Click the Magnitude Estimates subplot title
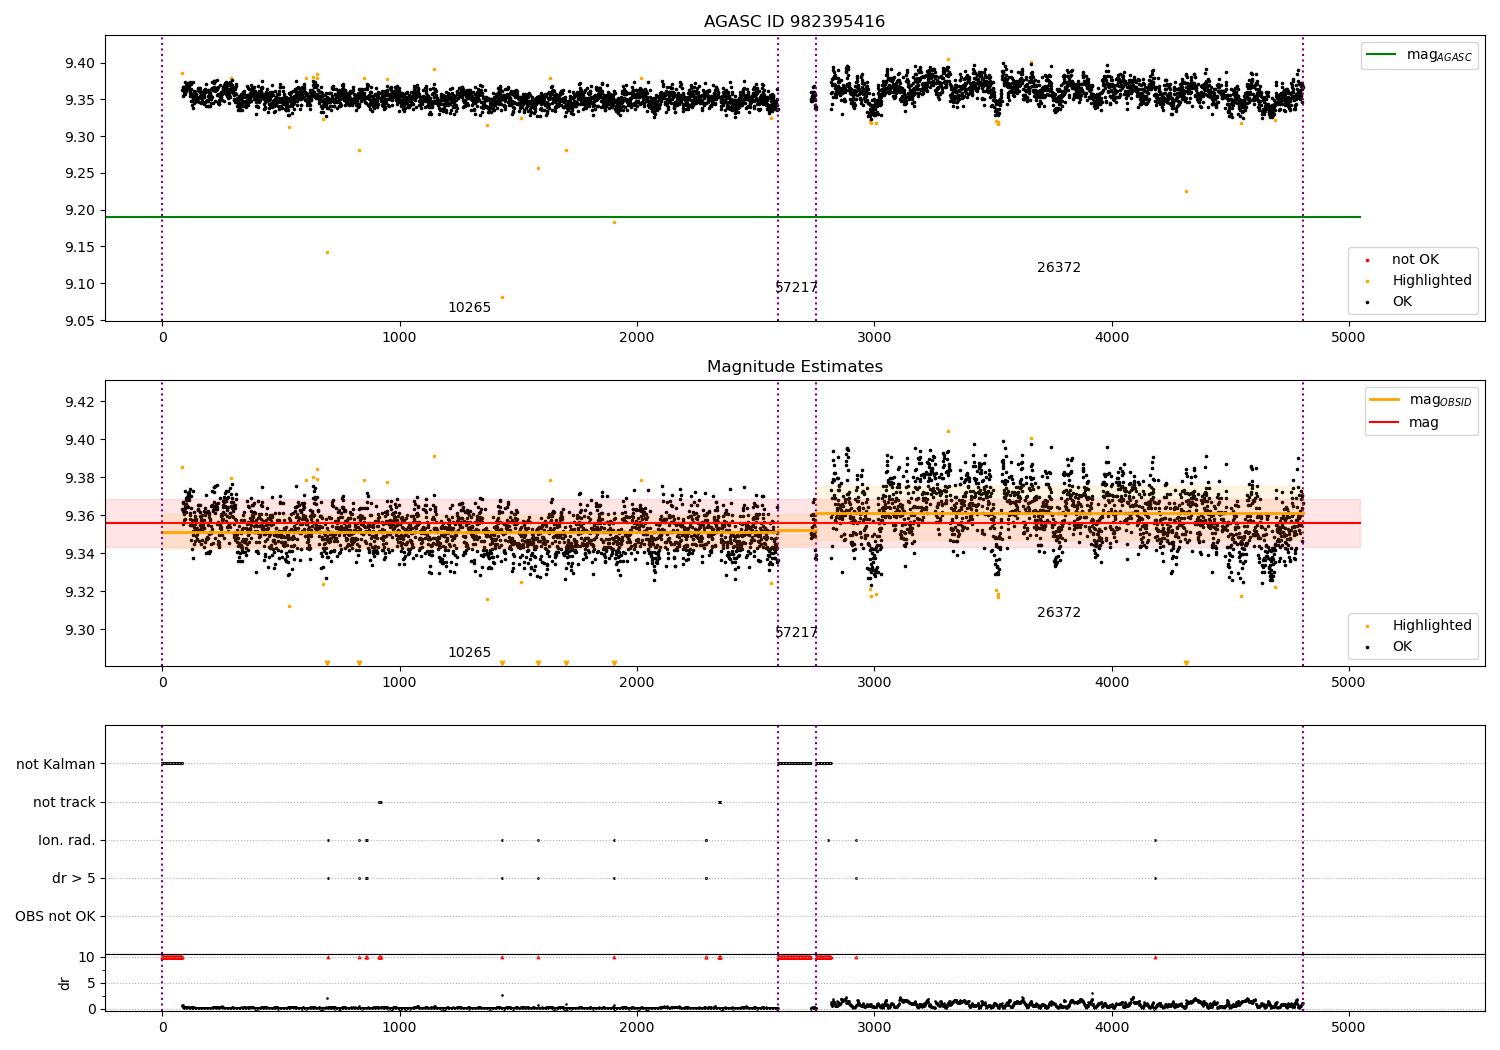The height and width of the screenshot is (1050, 1500). (x=794, y=367)
